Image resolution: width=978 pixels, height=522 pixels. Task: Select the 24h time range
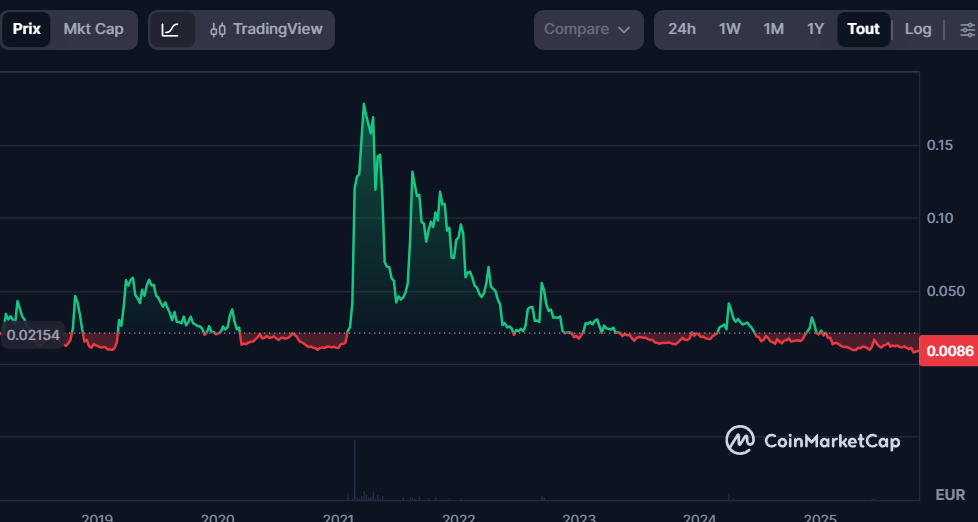tap(682, 29)
